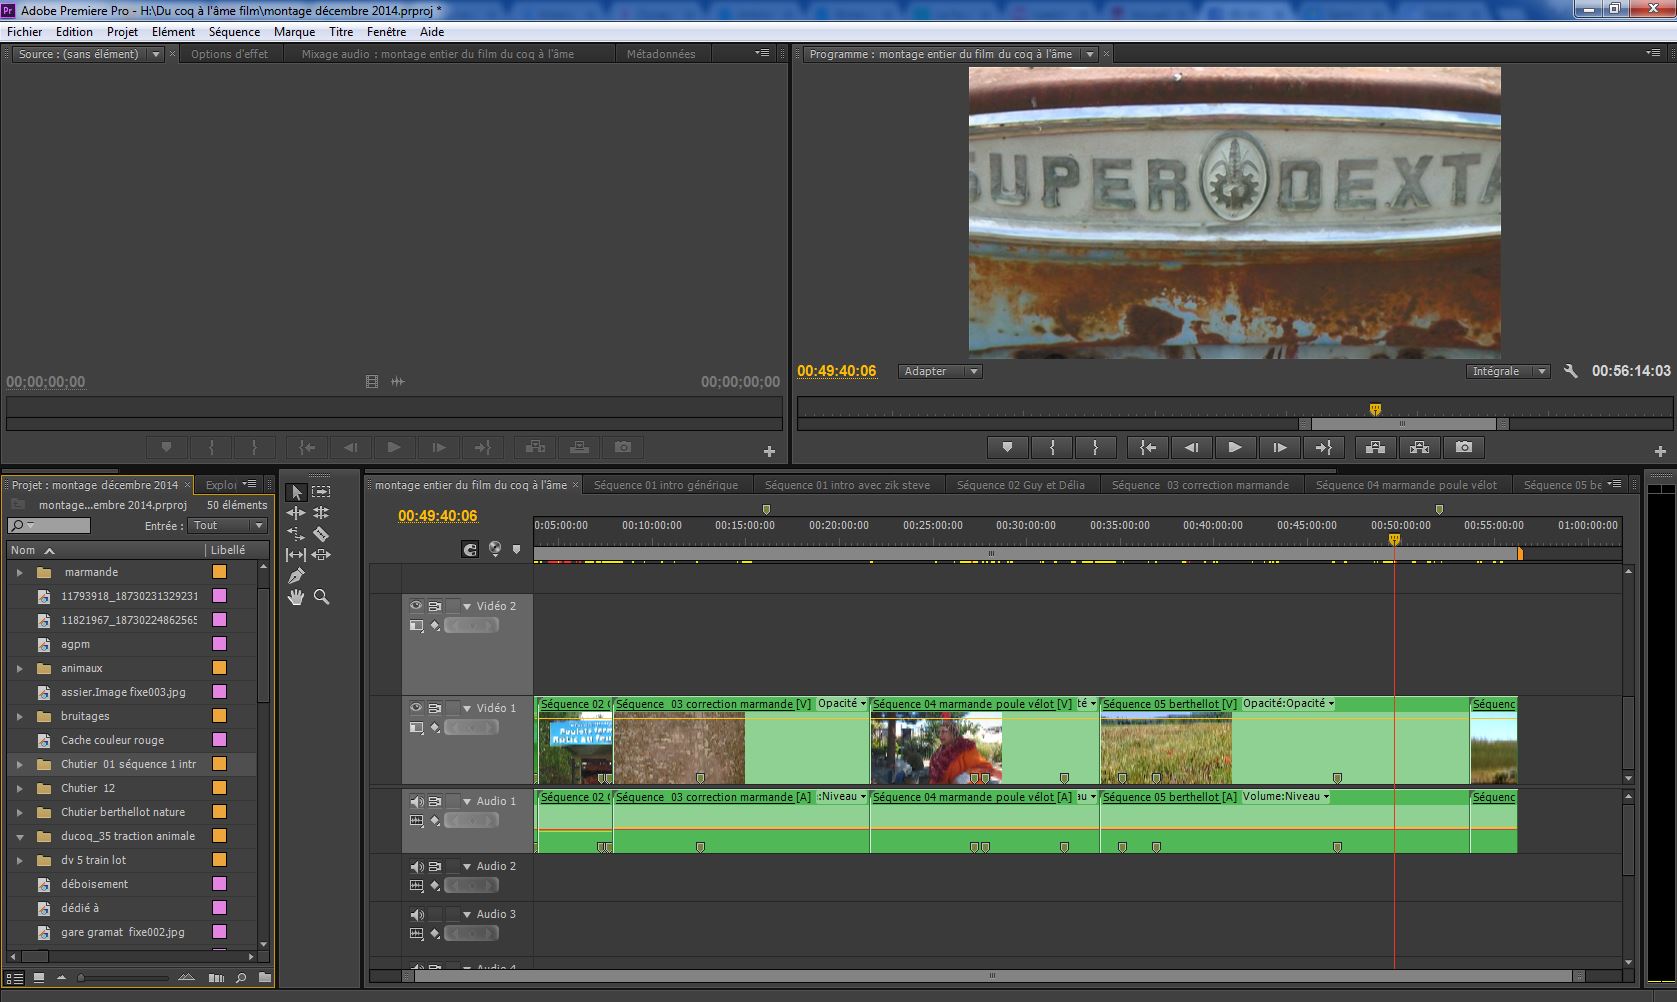
Task: Click the Lift button in Program monitor
Action: click(1375, 448)
